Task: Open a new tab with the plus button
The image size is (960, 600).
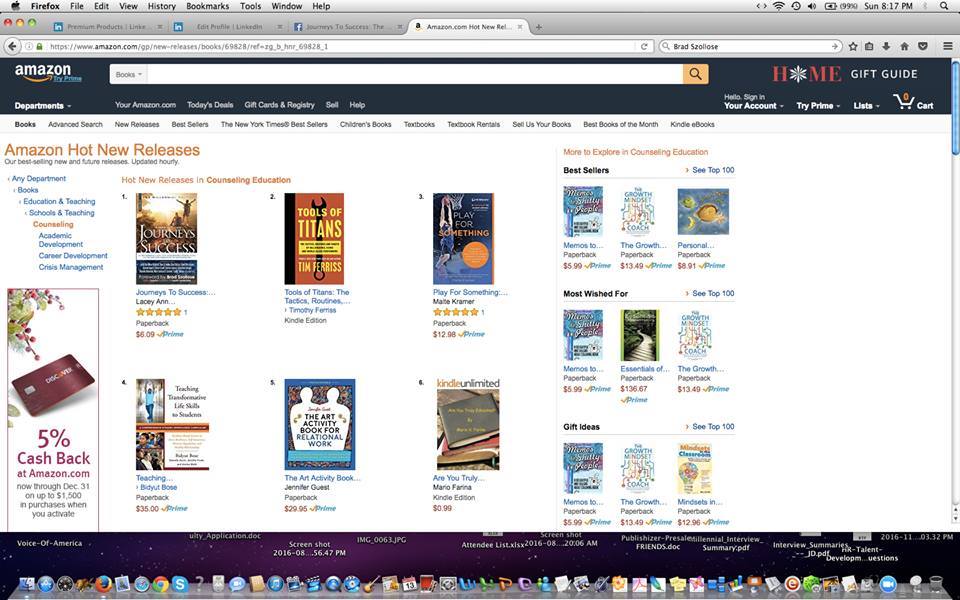Action: (x=539, y=27)
